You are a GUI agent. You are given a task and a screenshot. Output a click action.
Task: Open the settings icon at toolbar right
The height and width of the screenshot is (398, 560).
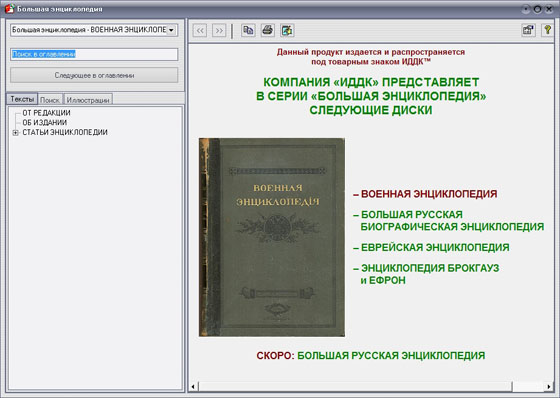(528, 30)
